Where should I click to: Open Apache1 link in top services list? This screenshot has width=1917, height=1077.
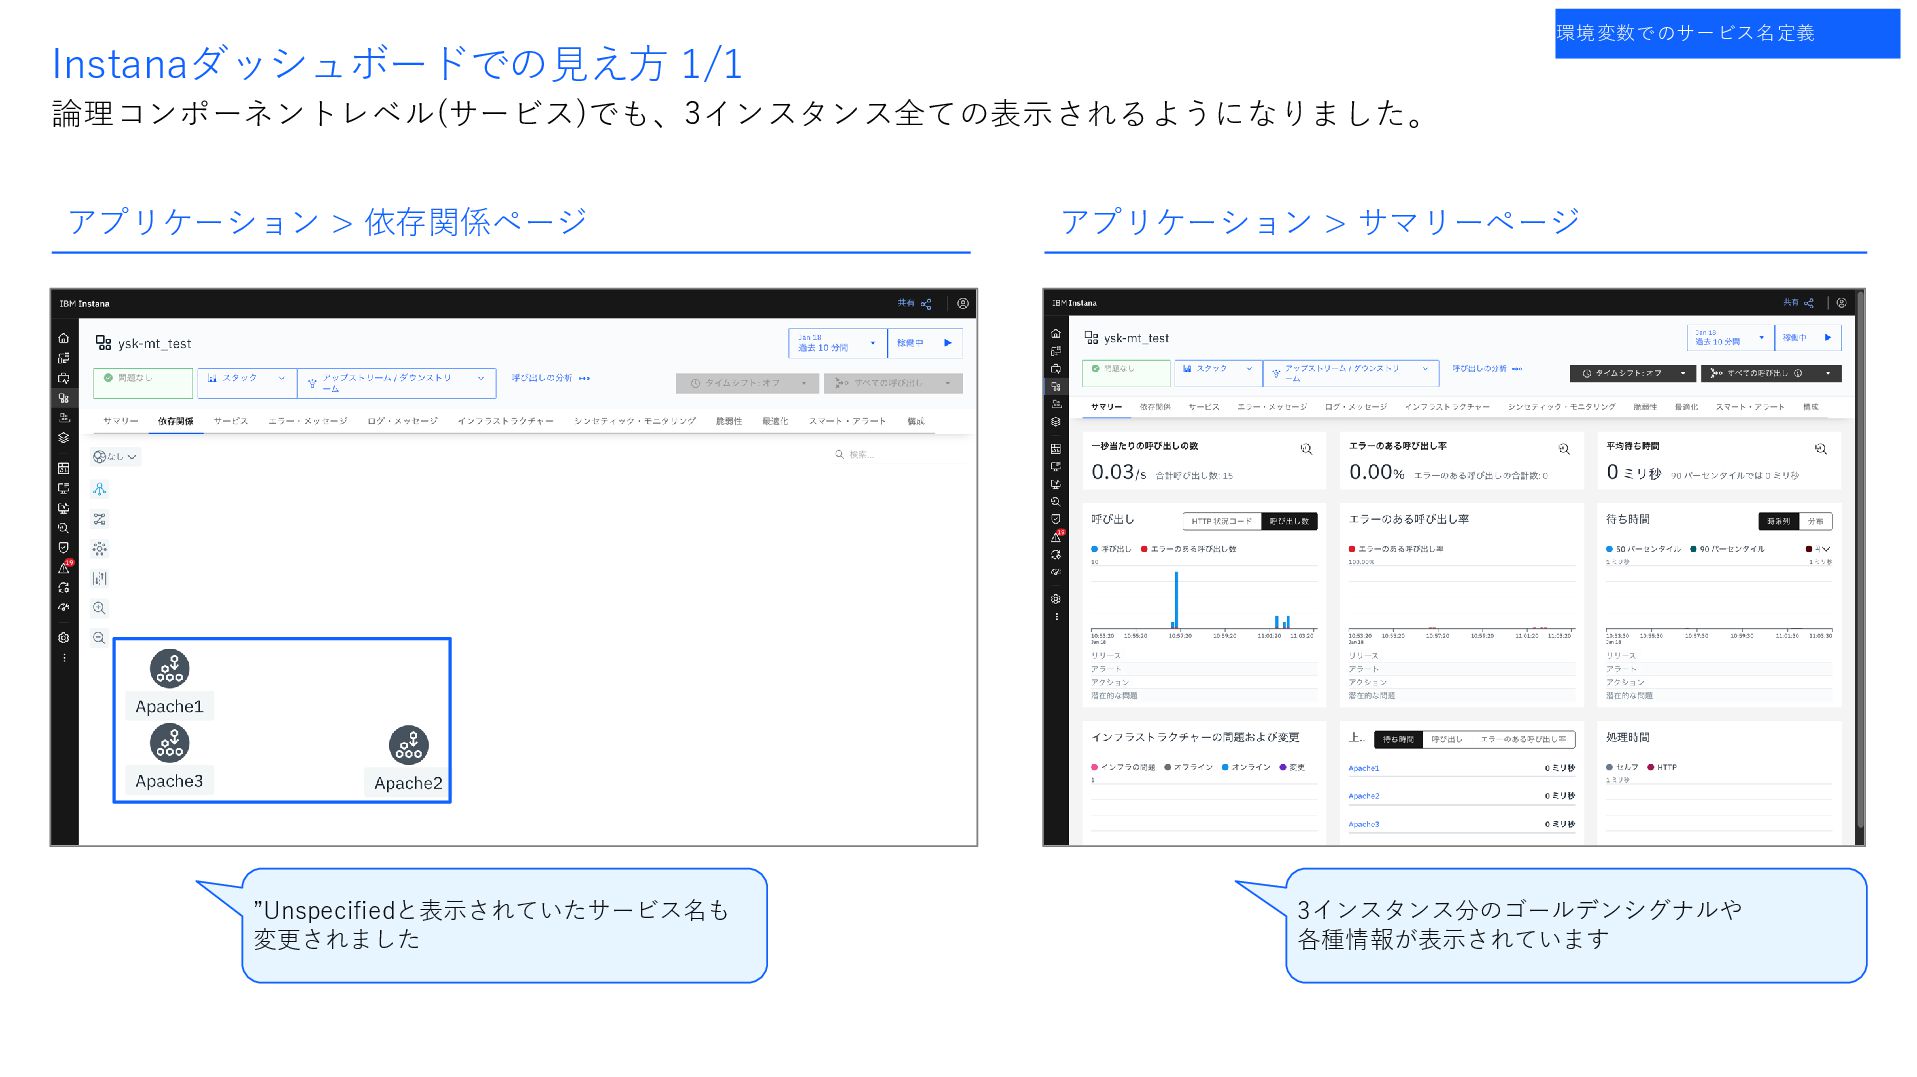coord(1364,768)
